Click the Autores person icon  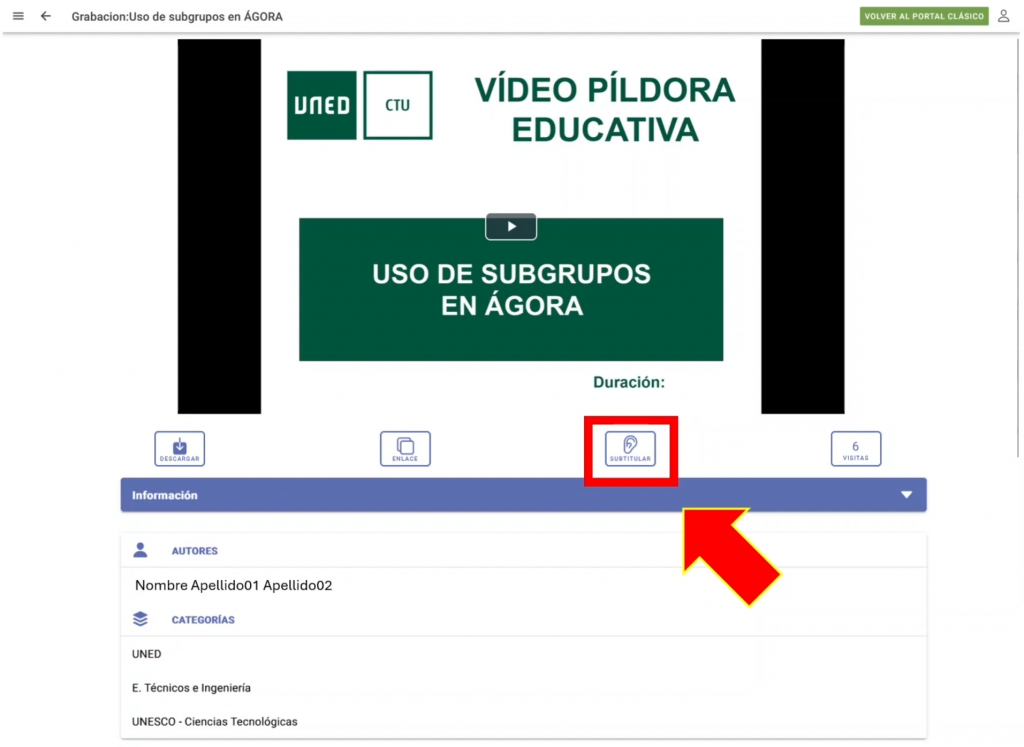pos(140,550)
